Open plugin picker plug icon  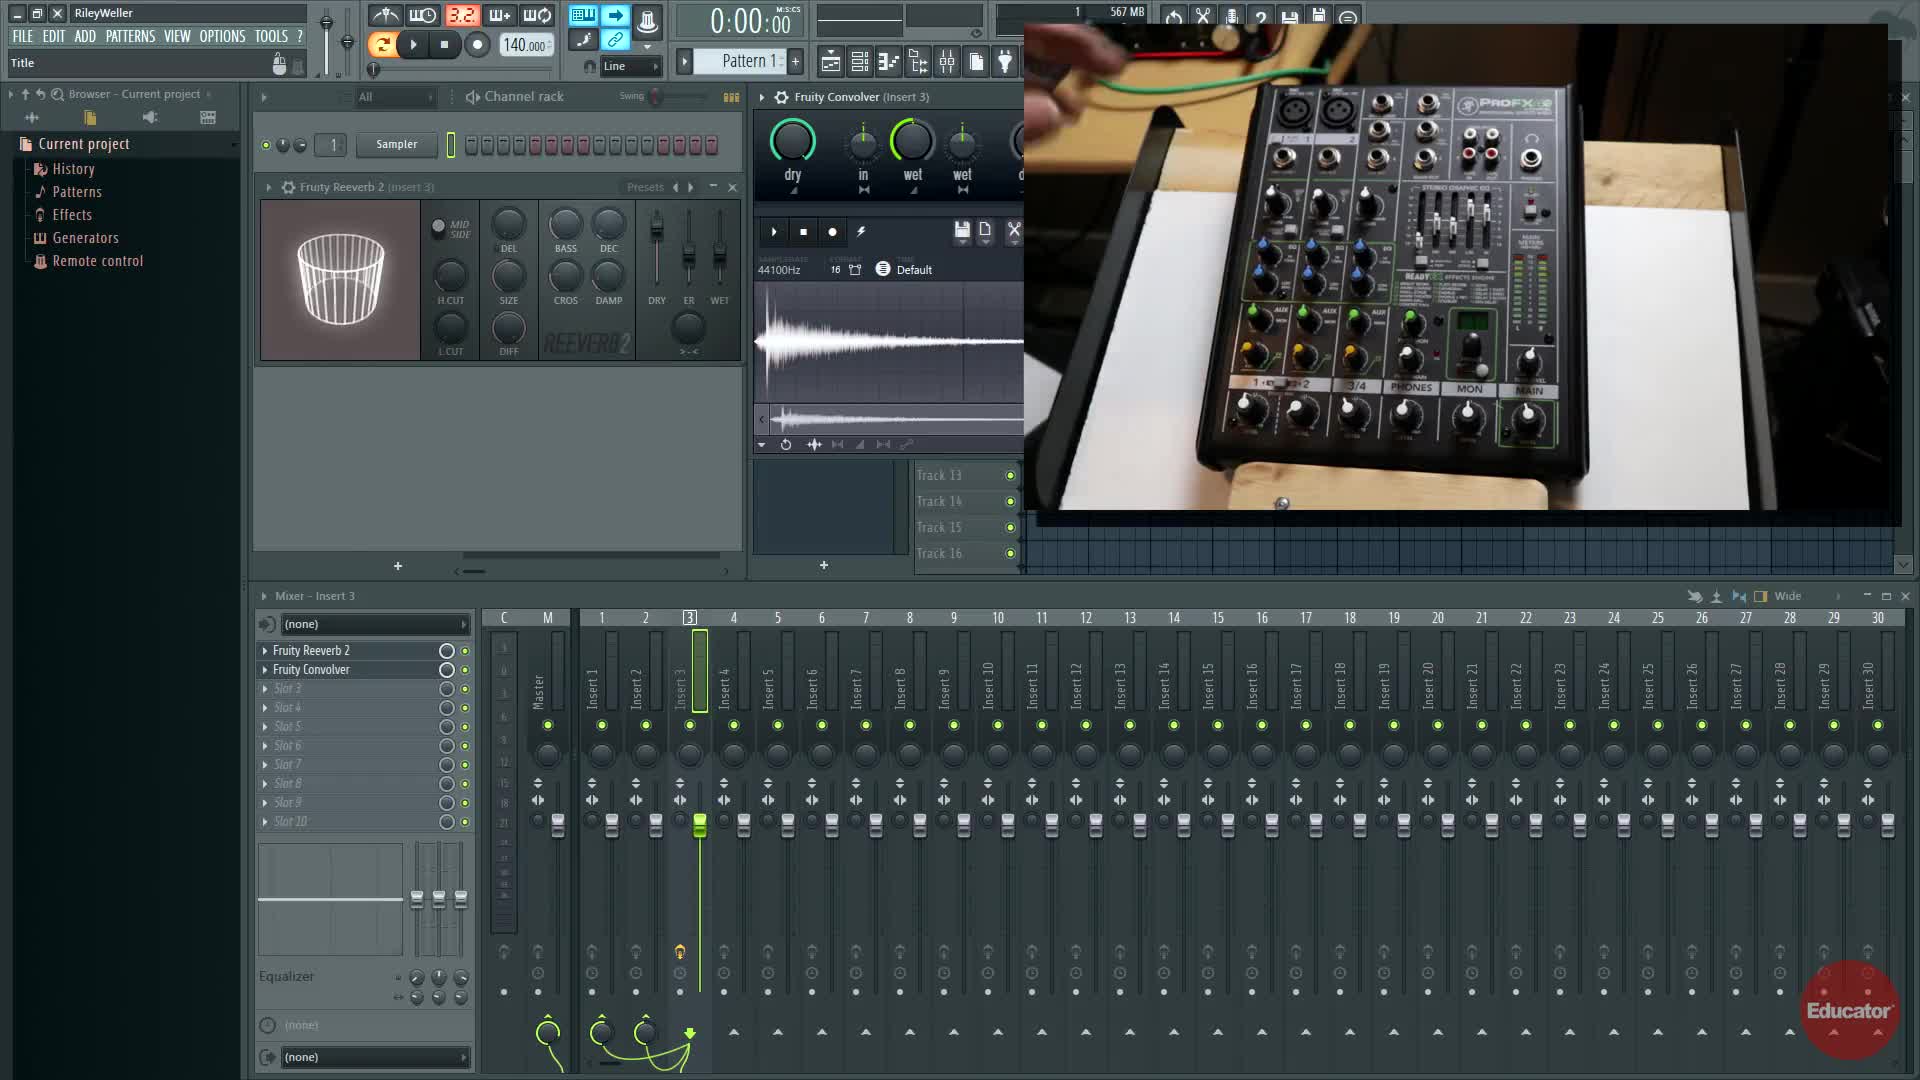pyautogui.click(x=1005, y=62)
